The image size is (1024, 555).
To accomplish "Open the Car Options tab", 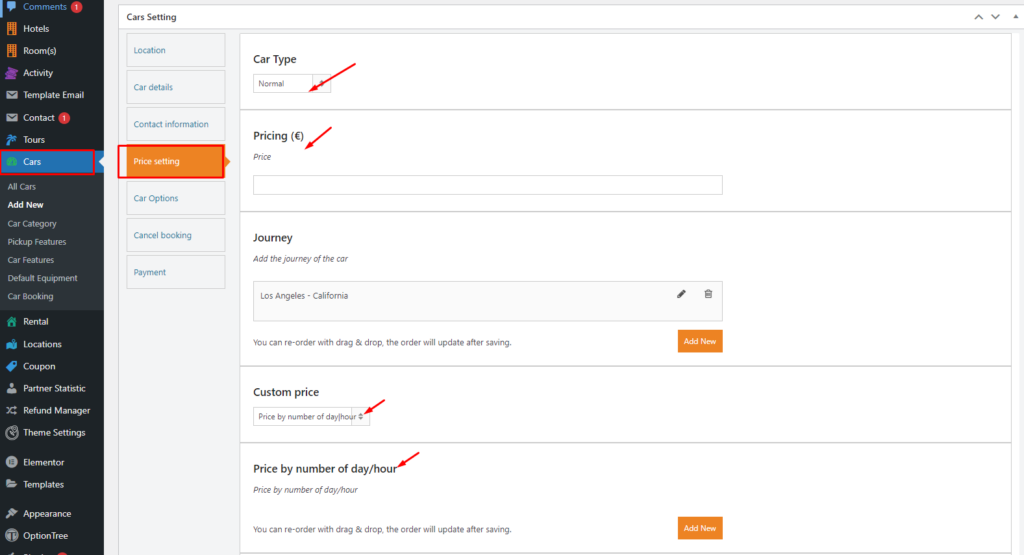I will pyautogui.click(x=176, y=198).
